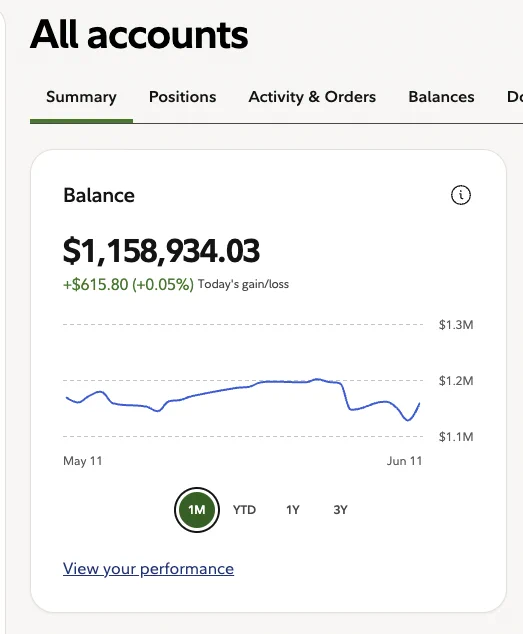523x634 pixels.
Task: Click the chart line end at Jun 11
Action: [419, 403]
